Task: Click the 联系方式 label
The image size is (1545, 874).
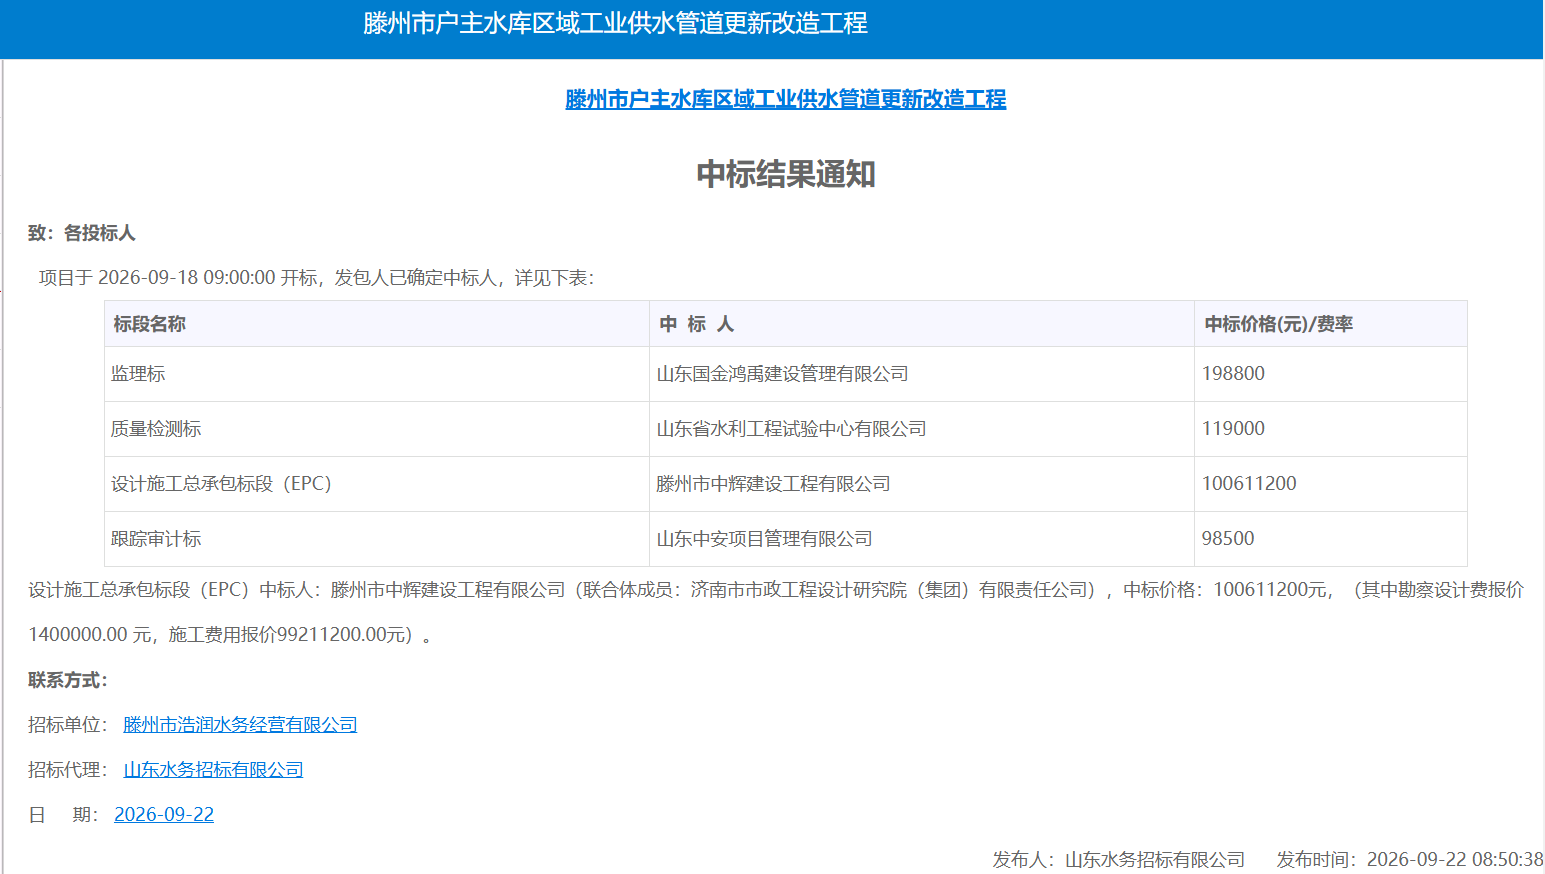Action: pyautogui.click(x=68, y=680)
